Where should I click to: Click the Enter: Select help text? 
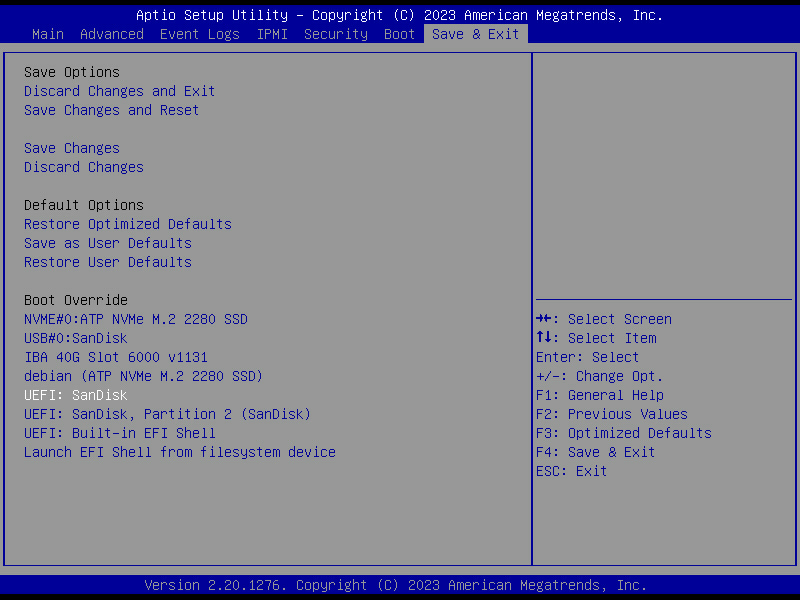pyautogui.click(x=587, y=357)
